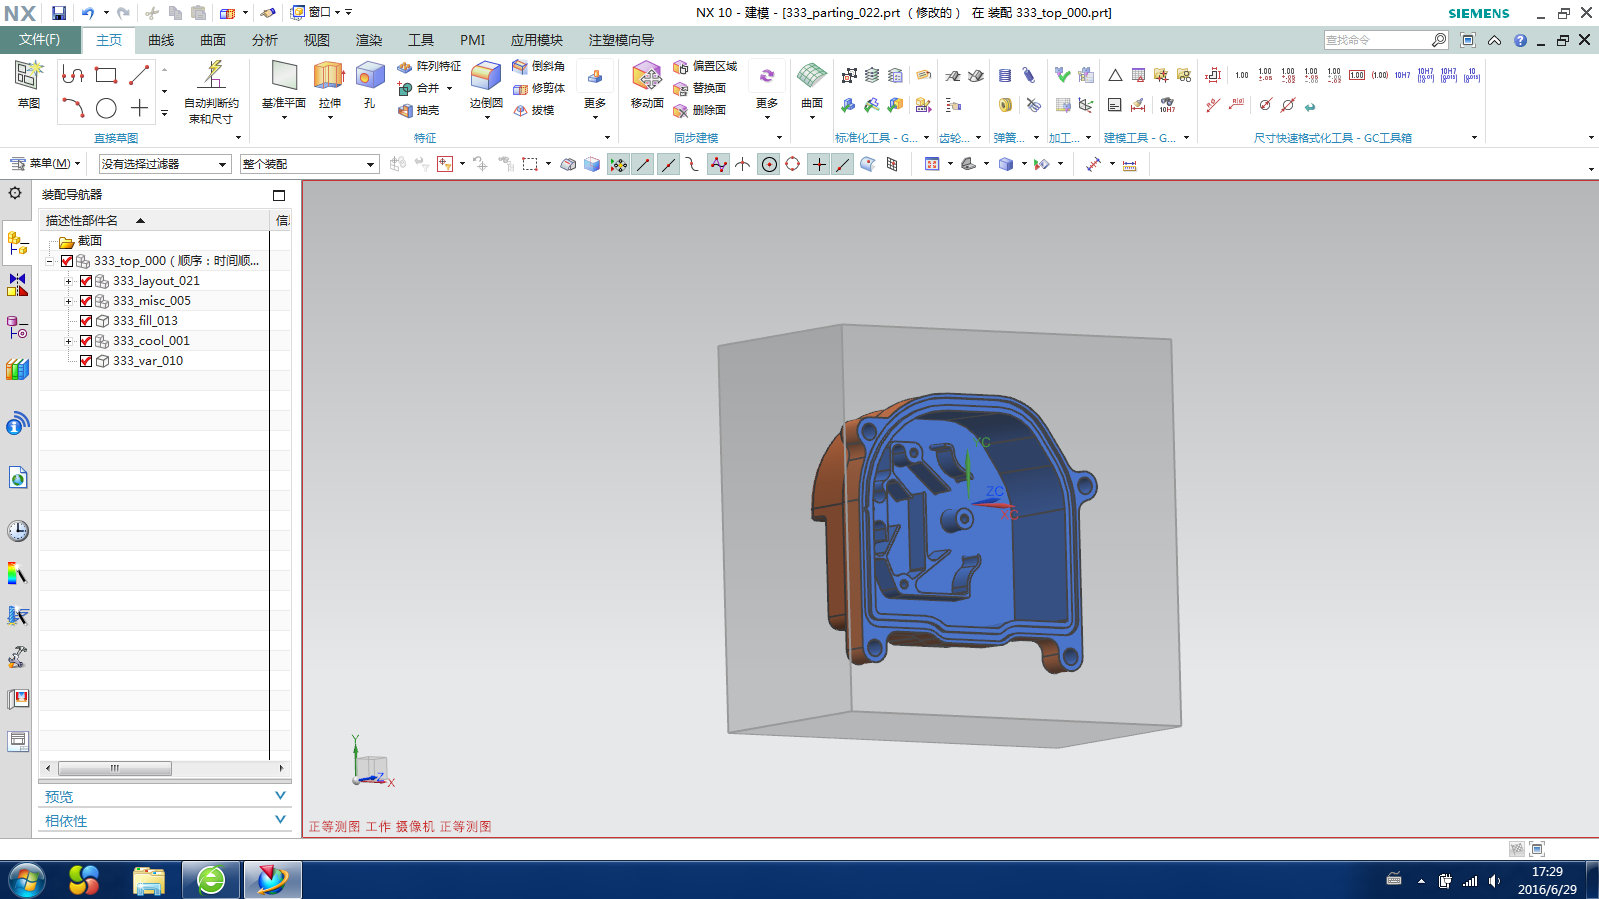Open the File (文件) menu

39,40
